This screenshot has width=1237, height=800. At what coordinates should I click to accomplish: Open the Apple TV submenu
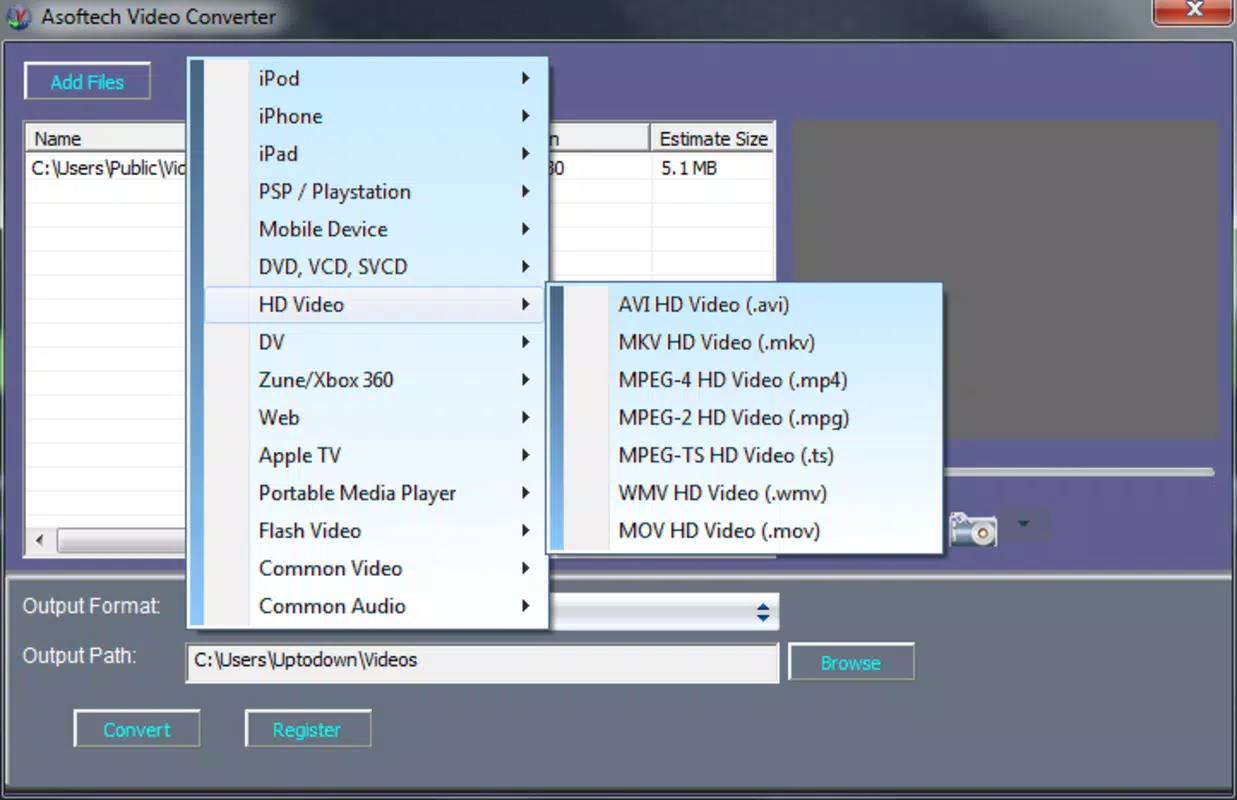tap(374, 455)
